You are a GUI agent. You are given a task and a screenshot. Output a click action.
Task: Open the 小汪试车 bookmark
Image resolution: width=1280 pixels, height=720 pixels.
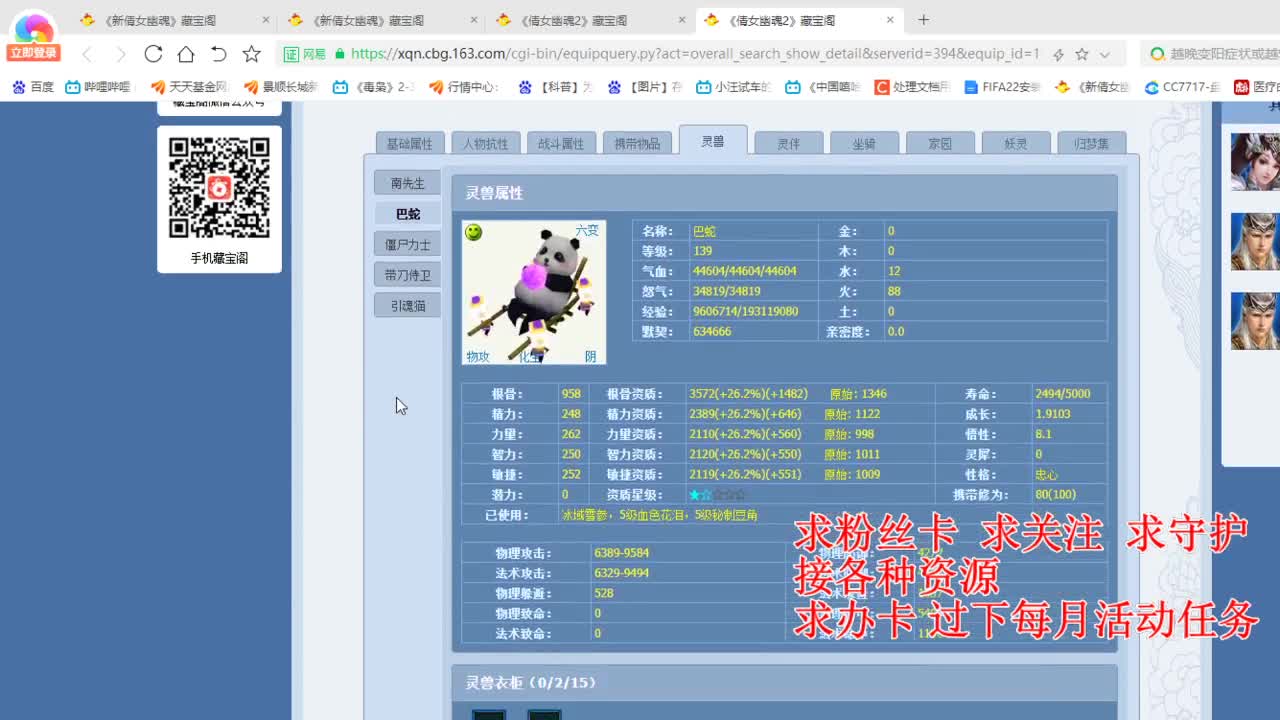(x=734, y=87)
